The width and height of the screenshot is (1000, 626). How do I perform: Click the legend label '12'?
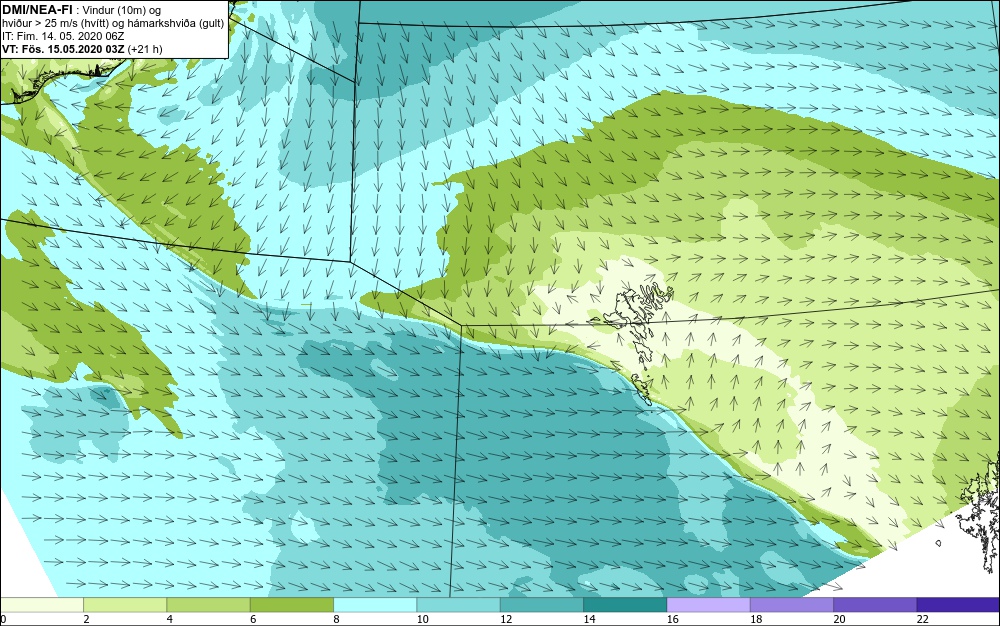(x=506, y=619)
